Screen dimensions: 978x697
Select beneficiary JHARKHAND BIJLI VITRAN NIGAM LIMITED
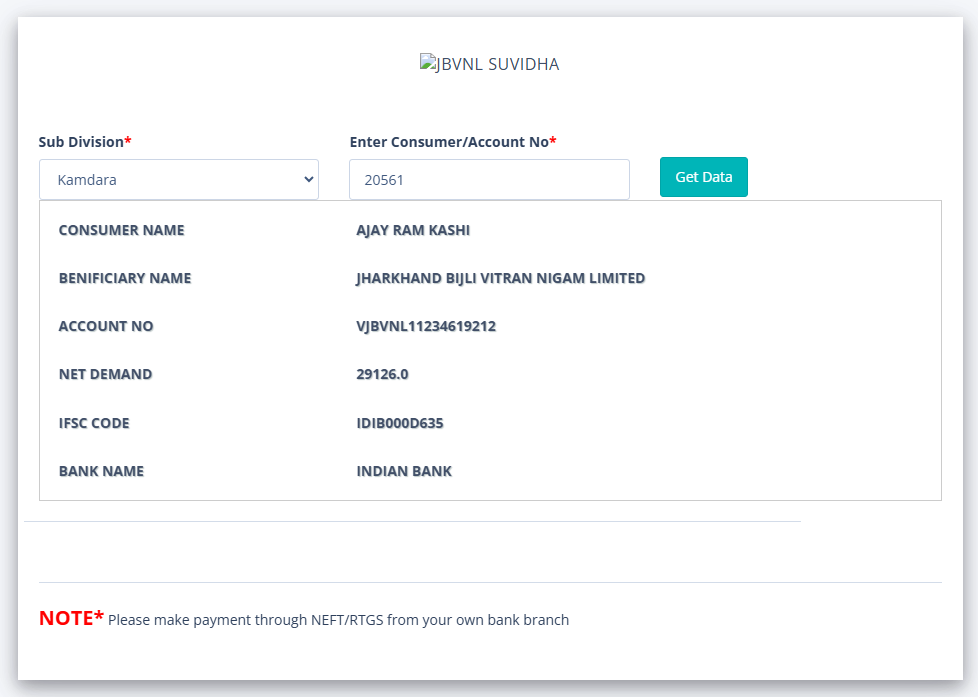click(x=500, y=278)
